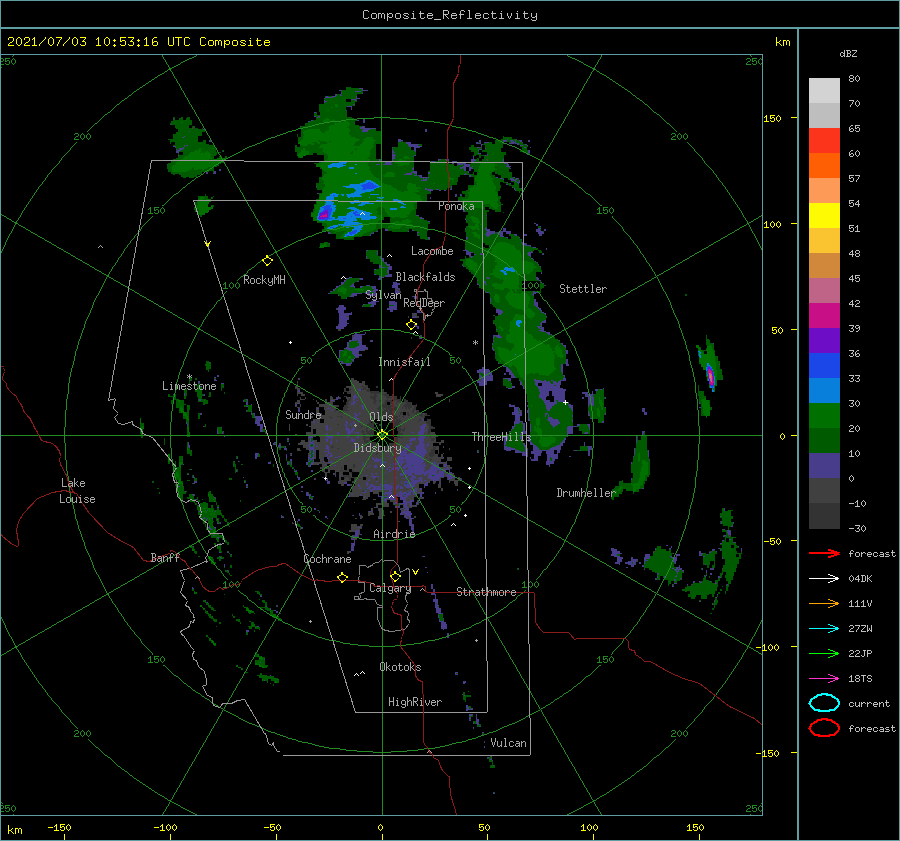
Task: Click the cyan current ellipse legend icon
Action: pyautogui.click(x=824, y=703)
